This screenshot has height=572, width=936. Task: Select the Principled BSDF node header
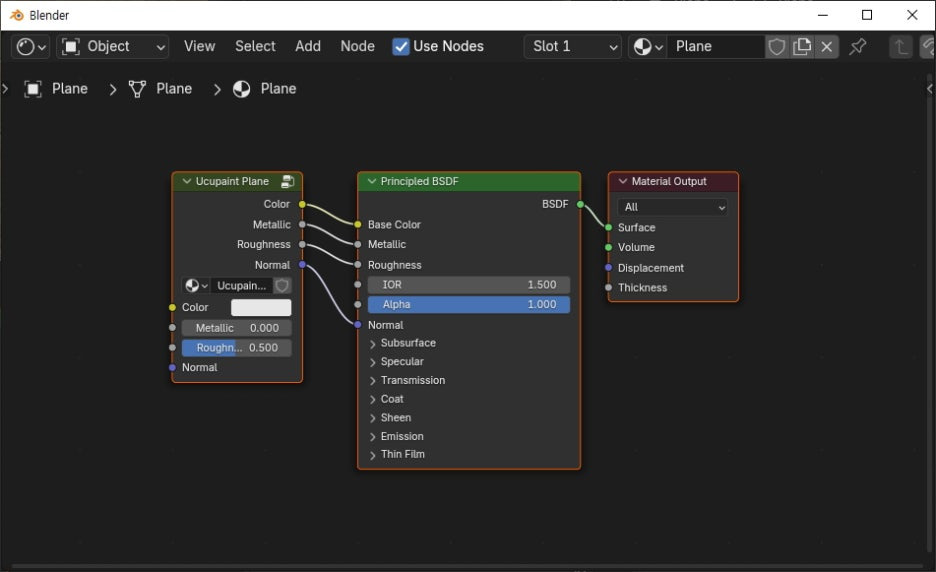click(469, 181)
